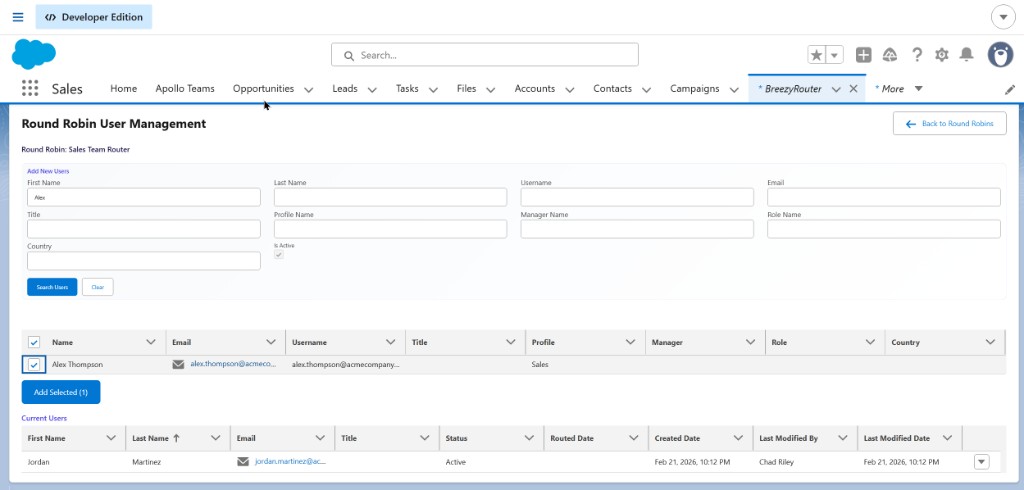This screenshot has height=490, width=1024.
Task: Open the App Launcher dots grid
Action: 30,88
